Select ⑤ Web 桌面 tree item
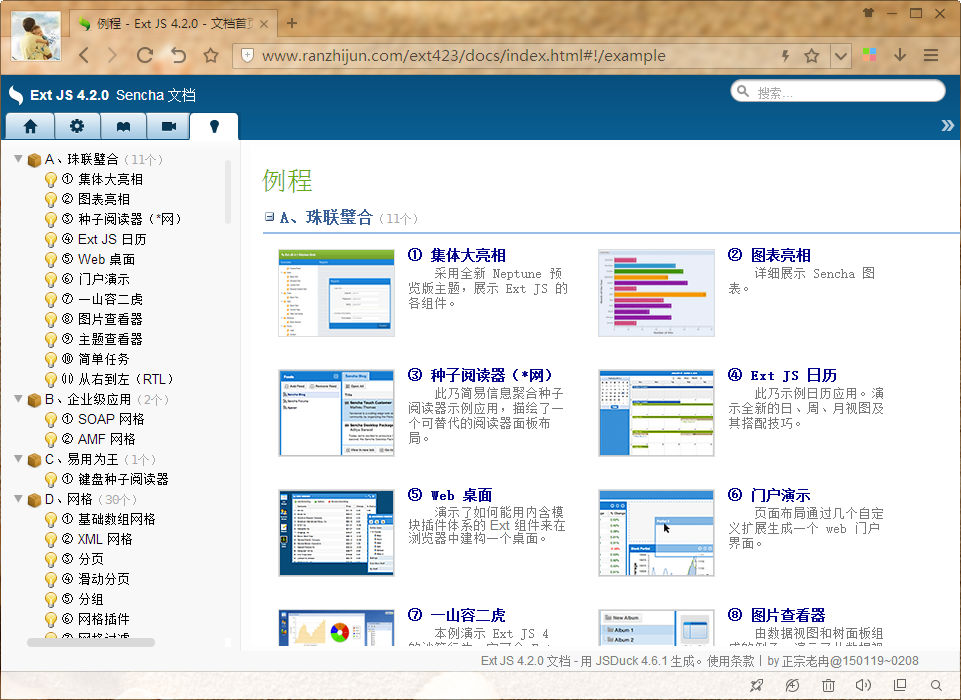 tap(98, 259)
